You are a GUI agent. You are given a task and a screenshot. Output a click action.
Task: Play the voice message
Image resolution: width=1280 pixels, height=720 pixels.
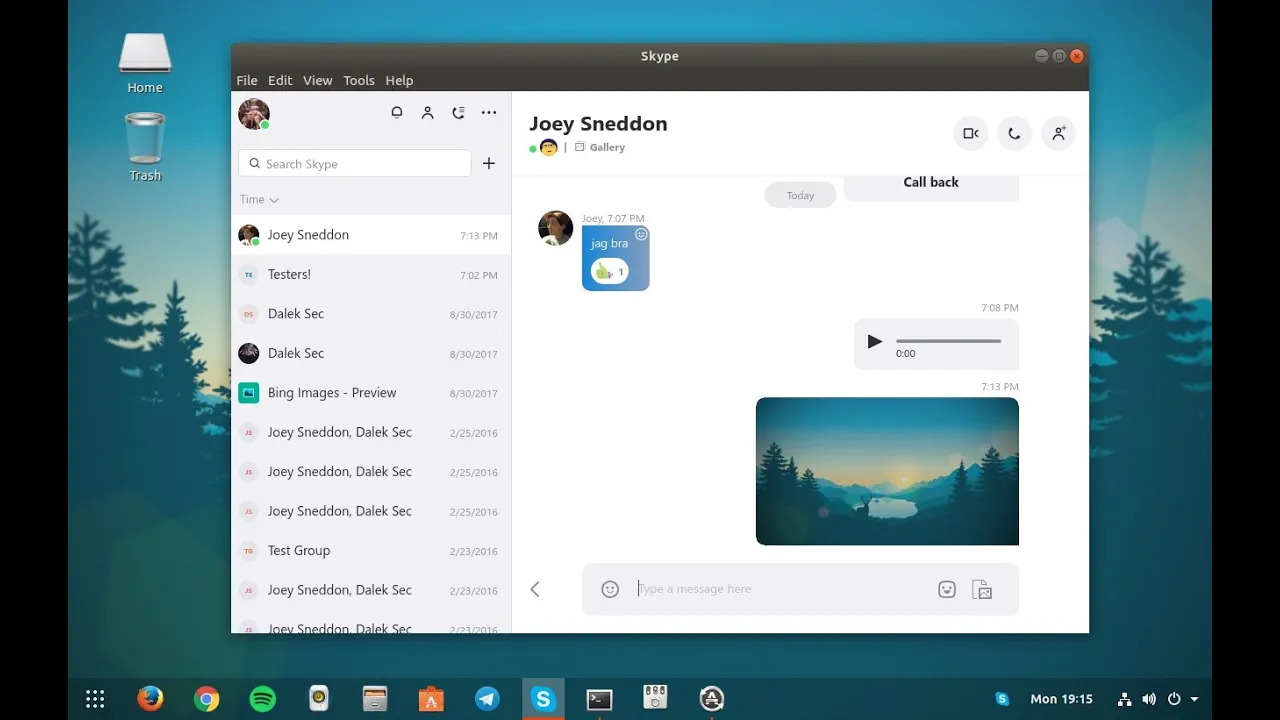[x=875, y=342]
